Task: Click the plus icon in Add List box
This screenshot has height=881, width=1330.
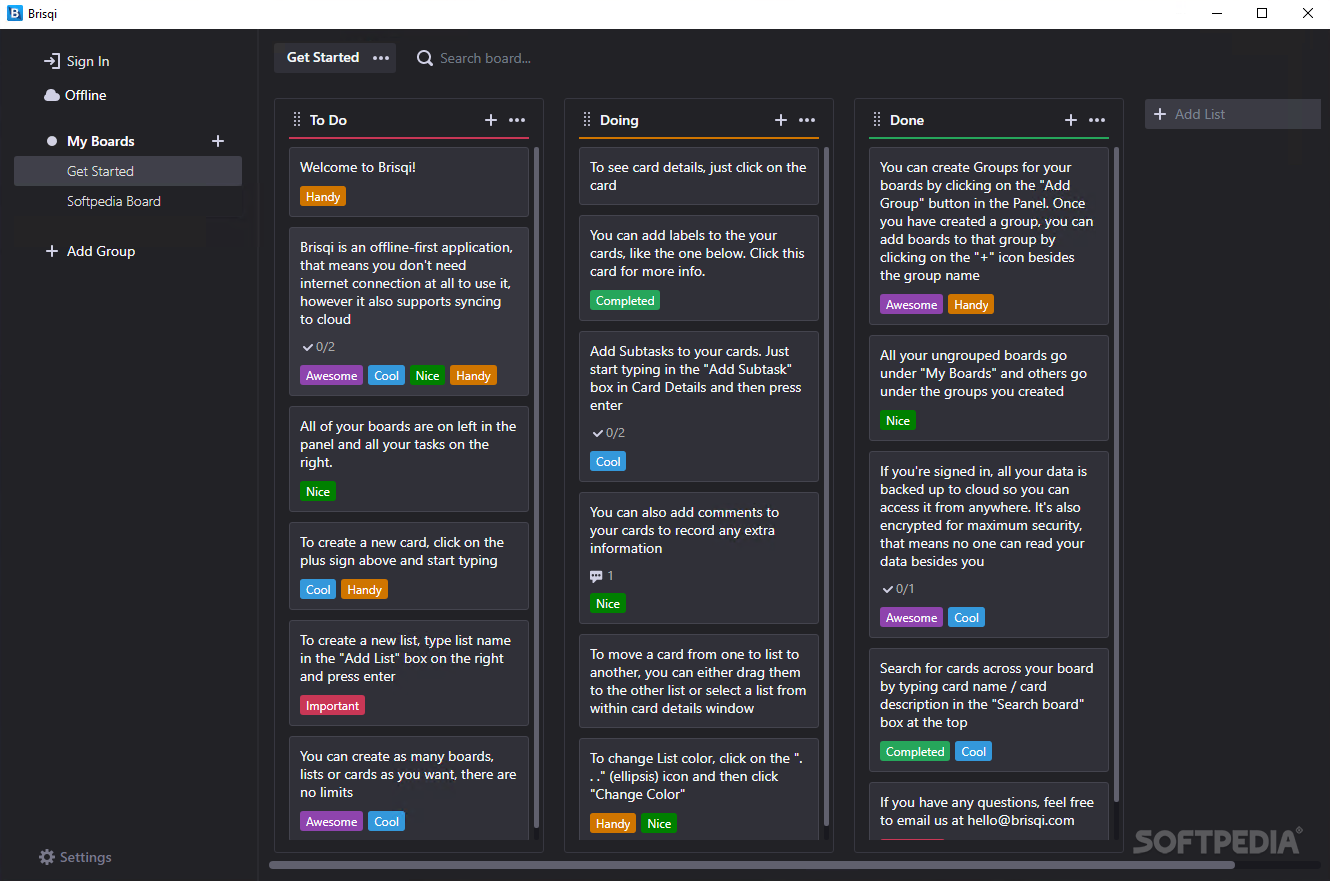Action: (1160, 114)
